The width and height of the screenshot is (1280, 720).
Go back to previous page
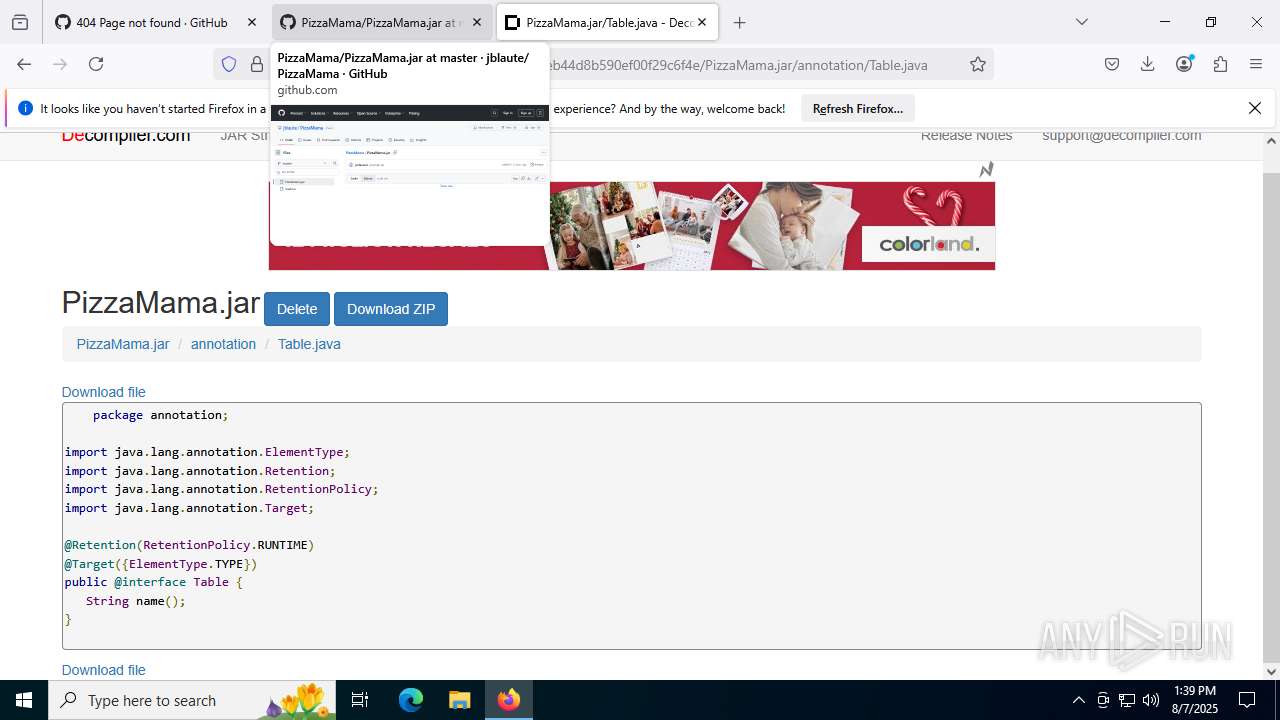(24, 64)
